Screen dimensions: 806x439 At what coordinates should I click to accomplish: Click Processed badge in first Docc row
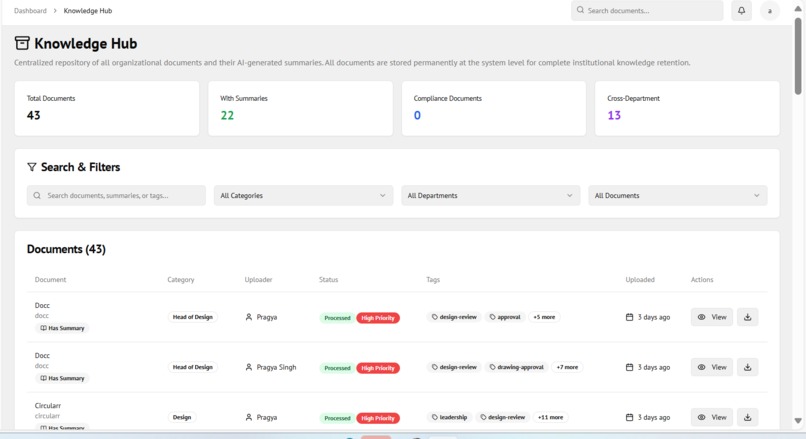point(337,318)
